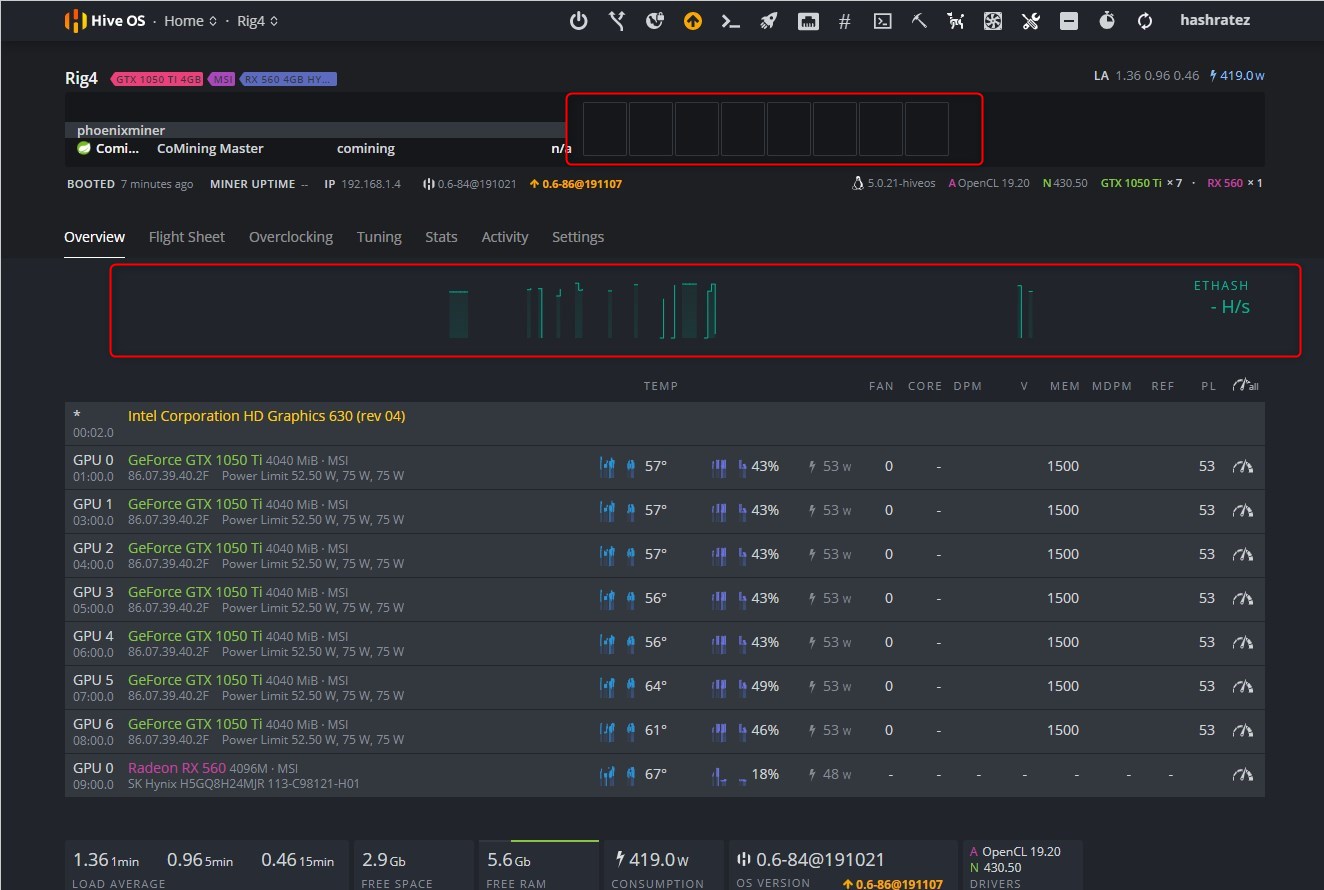The width and height of the screenshot is (1324, 890).
Task: Open the Flight Sheet tab
Action: click(x=187, y=237)
